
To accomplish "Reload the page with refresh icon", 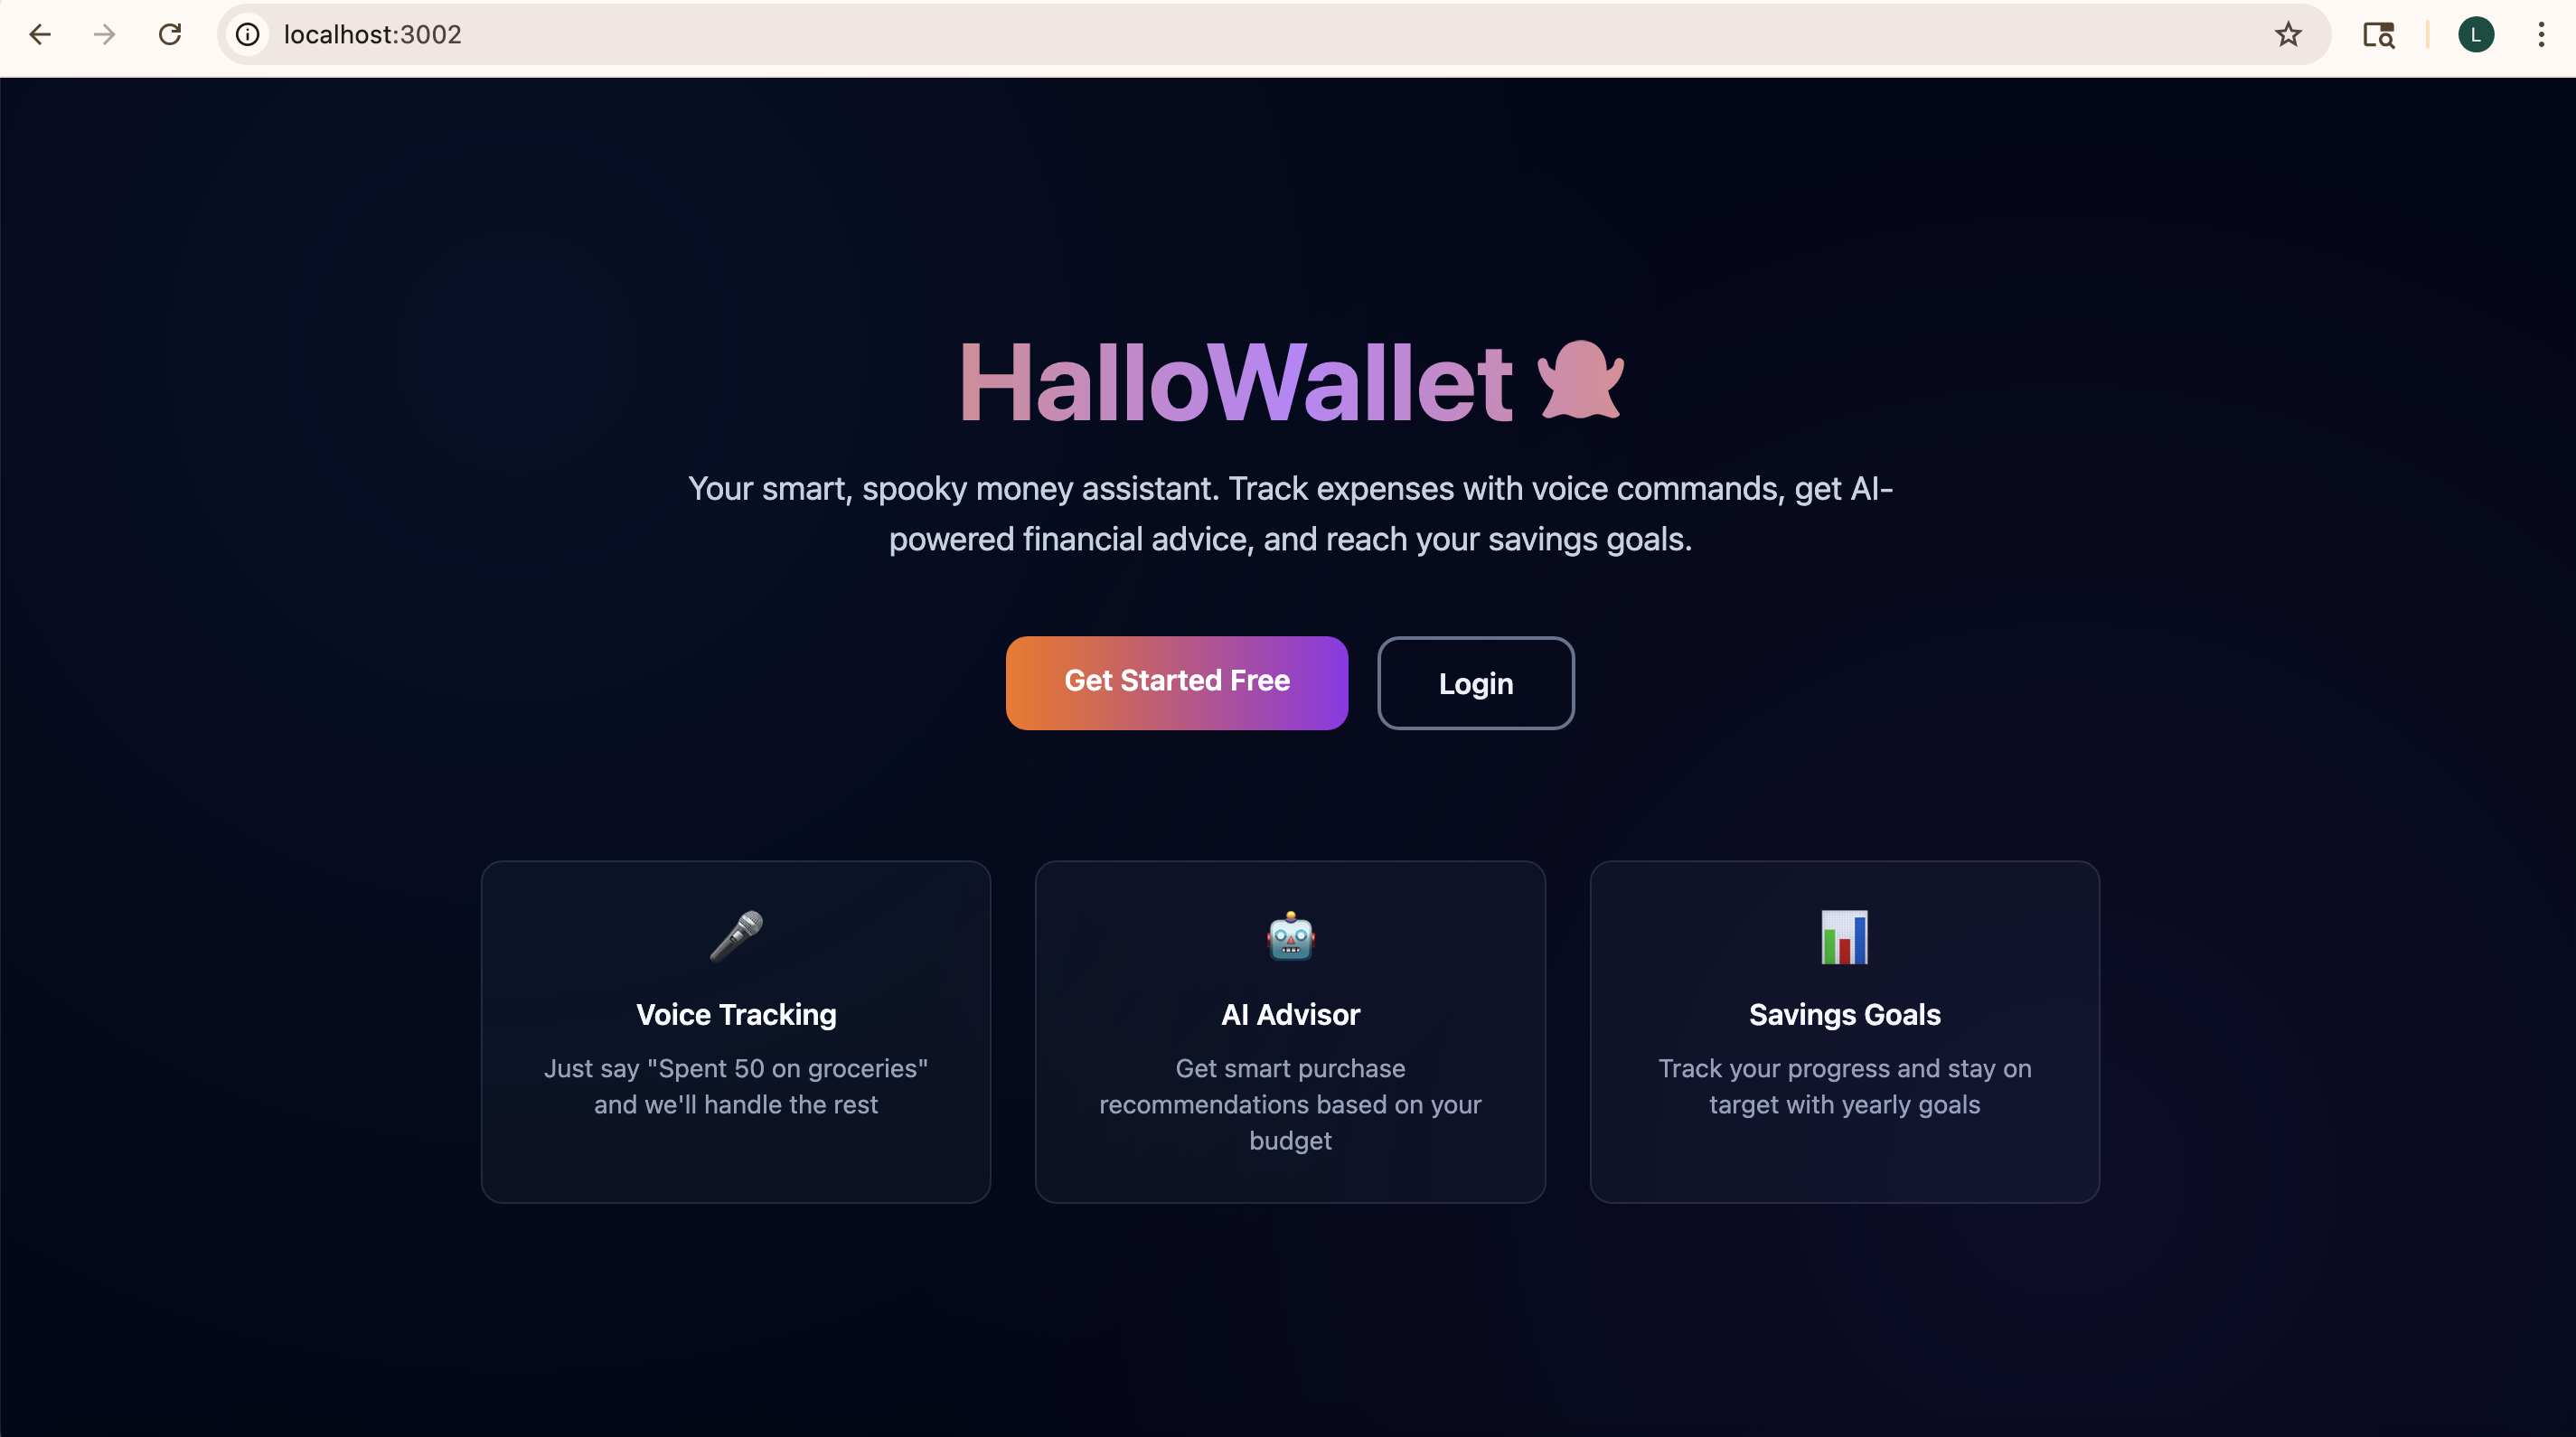I will point(170,35).
